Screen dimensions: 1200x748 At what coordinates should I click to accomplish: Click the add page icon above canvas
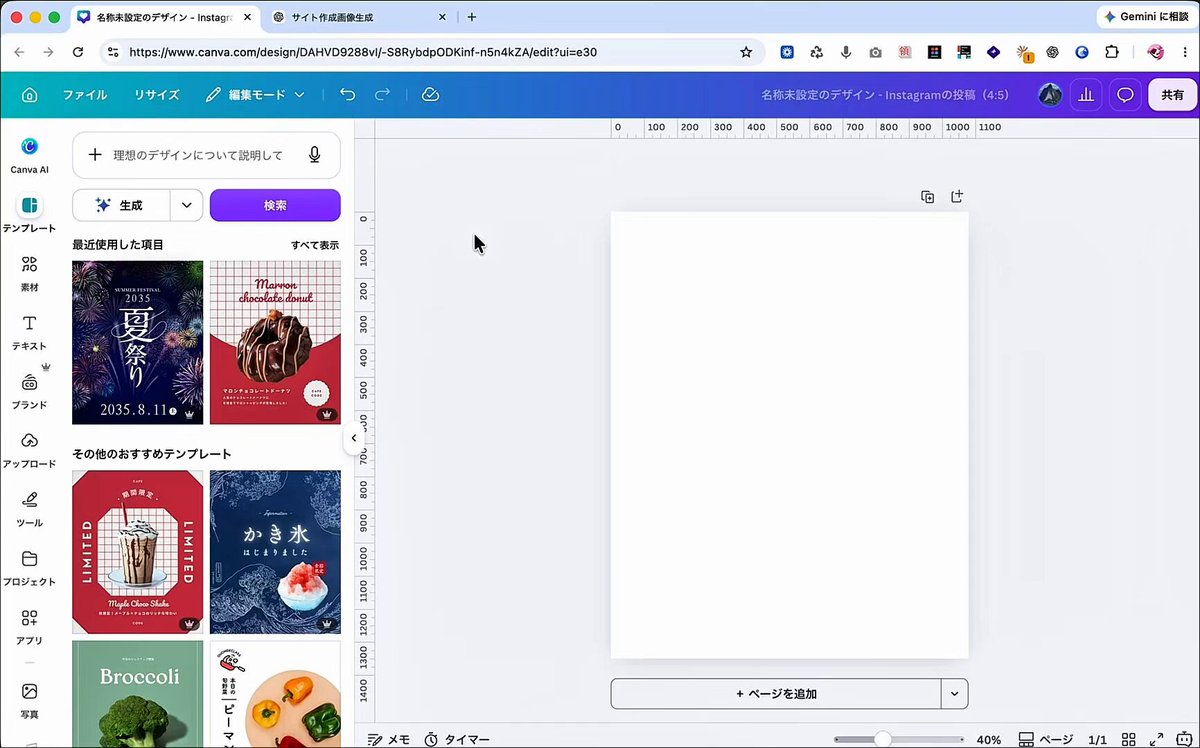point(957,197)
